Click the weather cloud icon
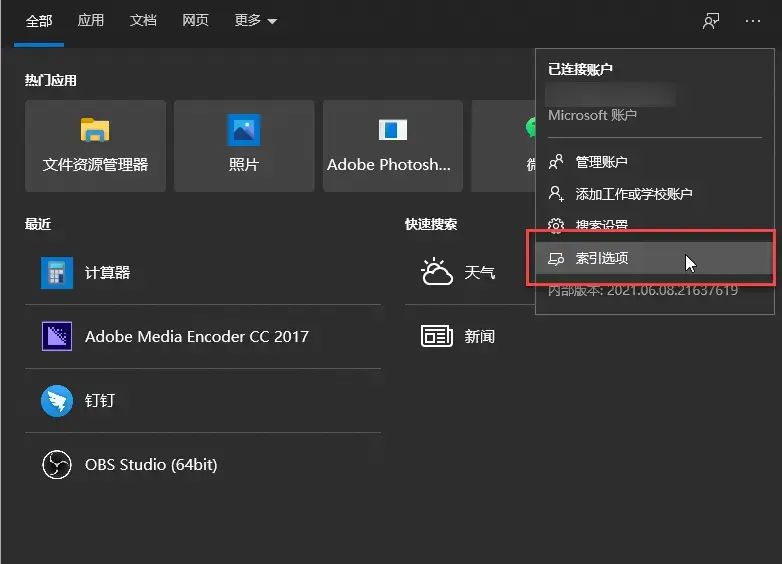Viewport: 782px width, 564px height. pyautogui.click(x=437, y=272)
